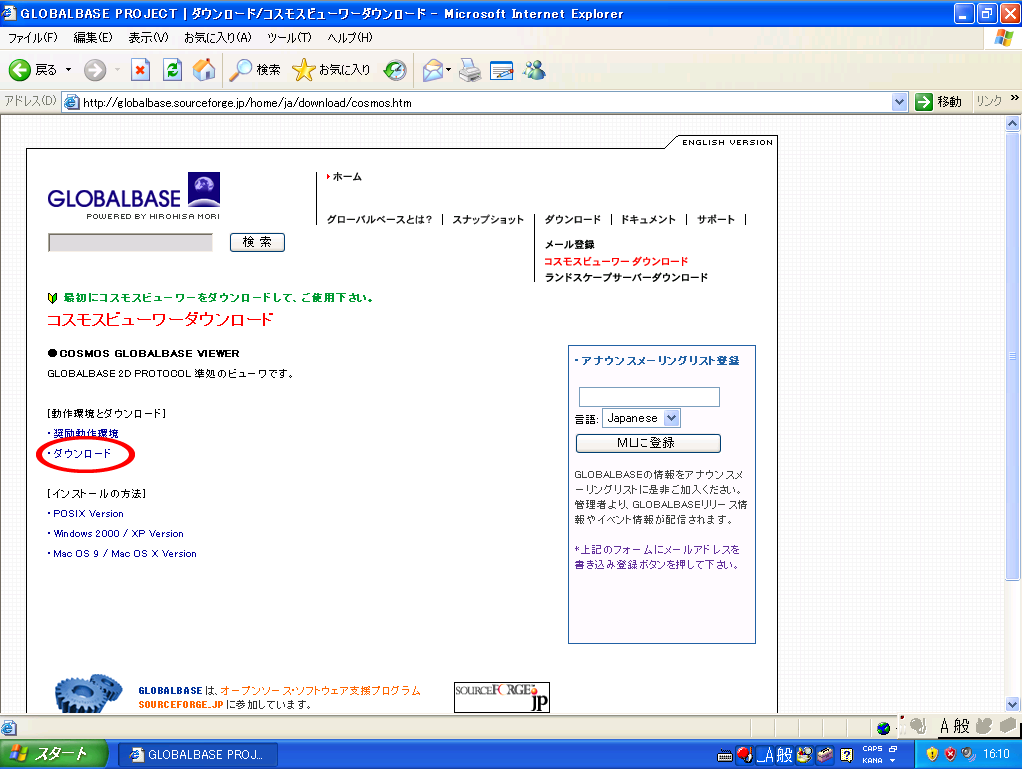
Task: Click the vertical scrollbar down arrow
Action: tap(1012, 704)
